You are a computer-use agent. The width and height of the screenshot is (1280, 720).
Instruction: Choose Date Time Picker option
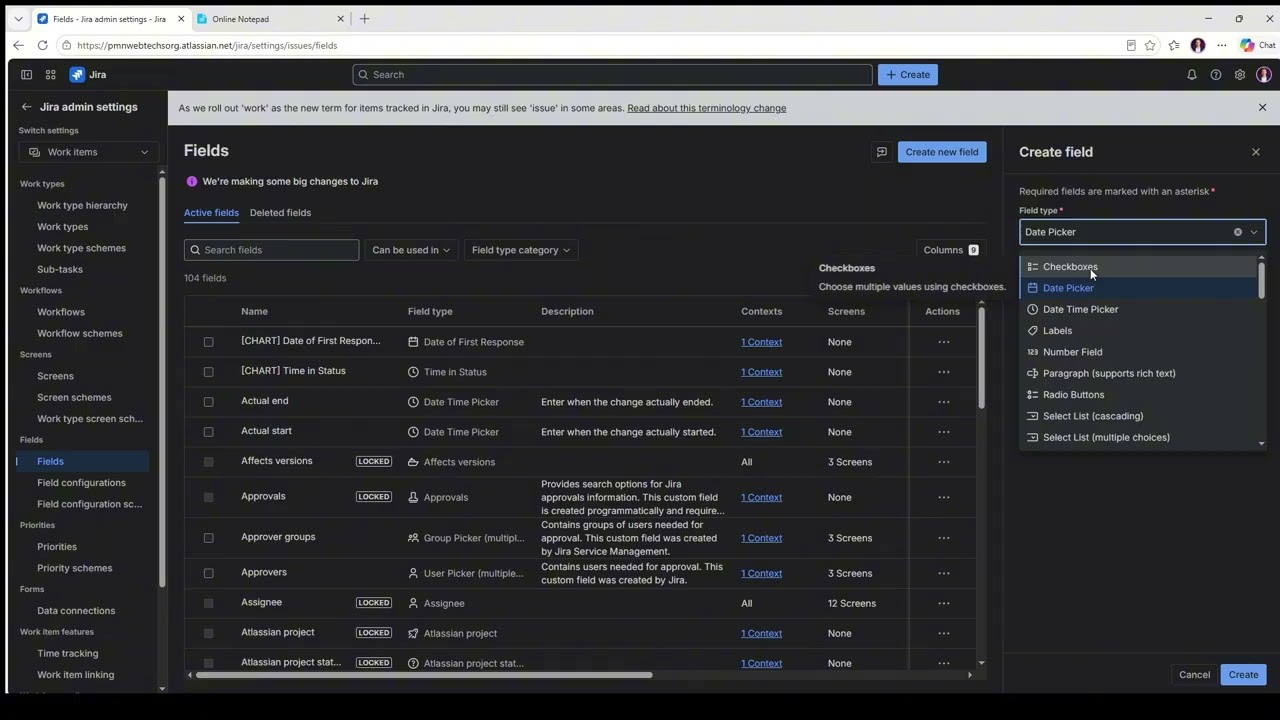coord(1140,309)
